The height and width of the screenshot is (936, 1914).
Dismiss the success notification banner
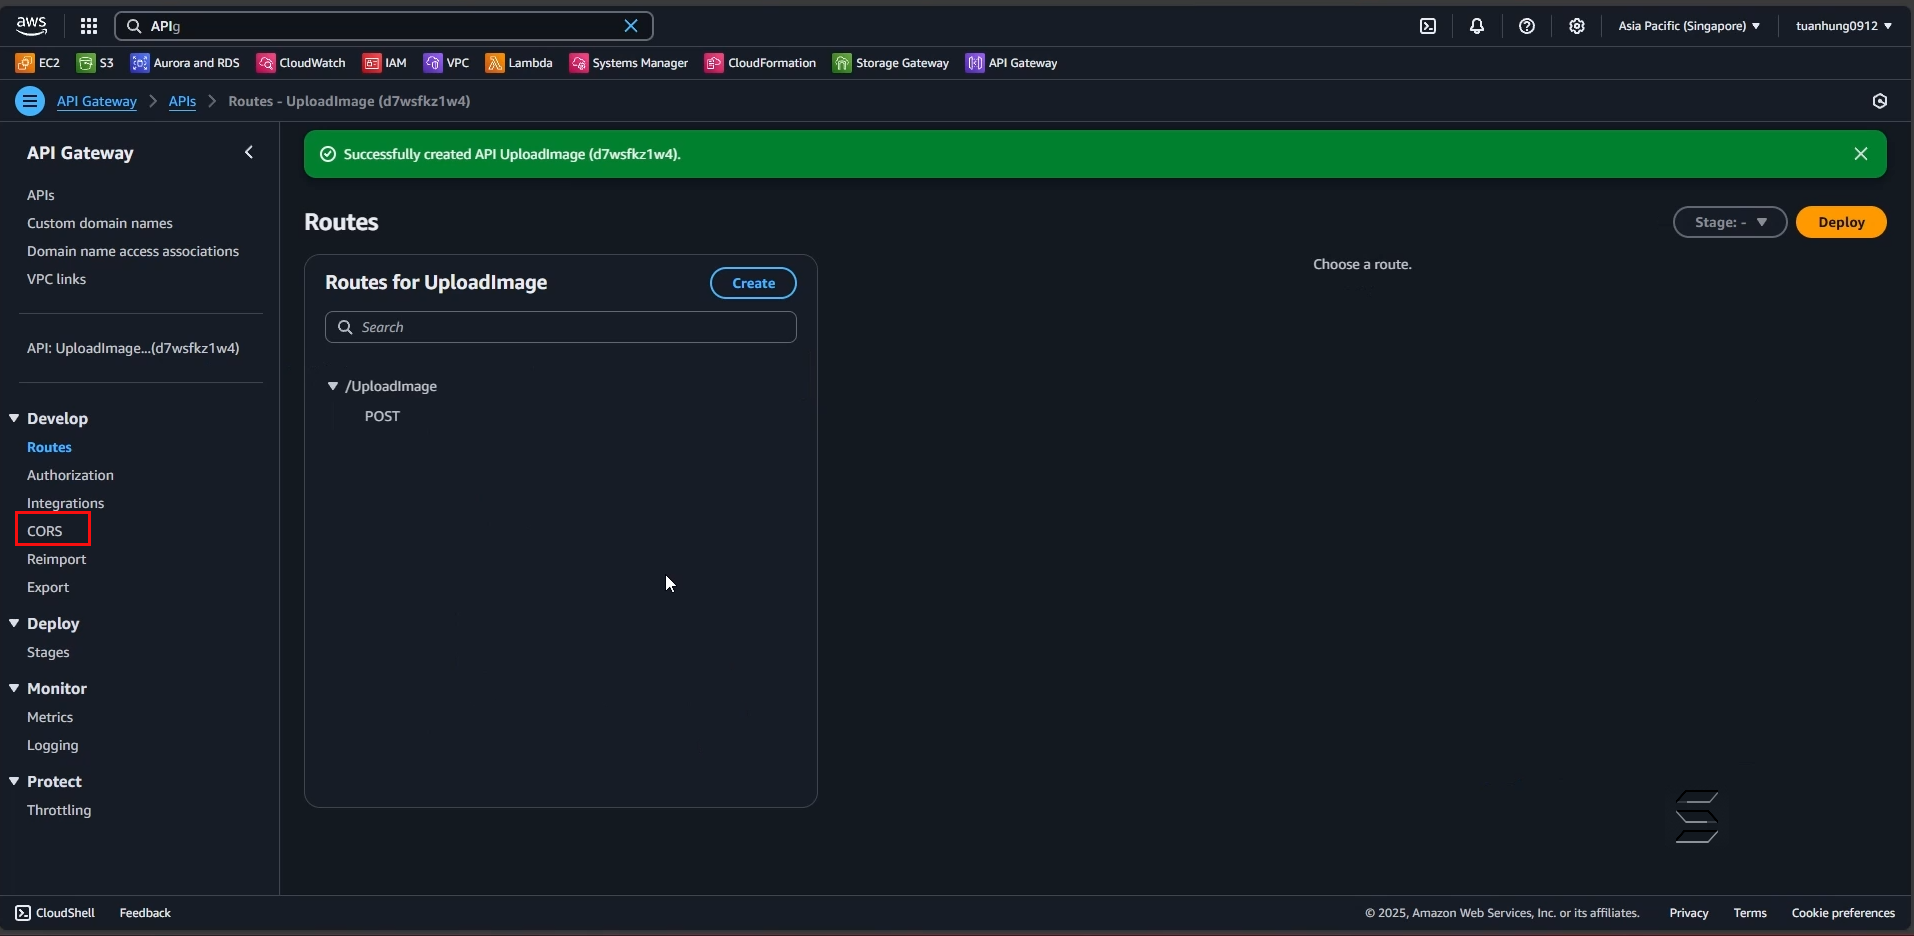tap(1861, 154)
